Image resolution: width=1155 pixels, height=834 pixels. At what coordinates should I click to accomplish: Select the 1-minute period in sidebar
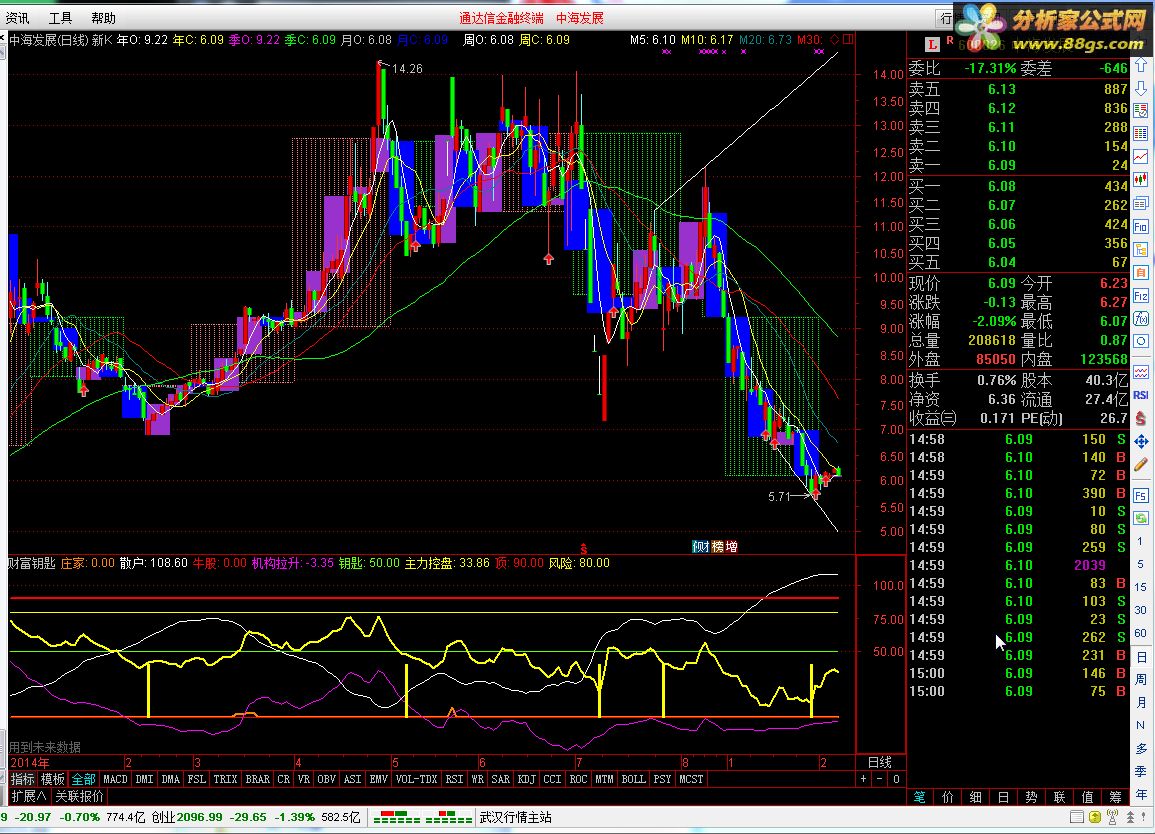click(x=1140, y=542)
